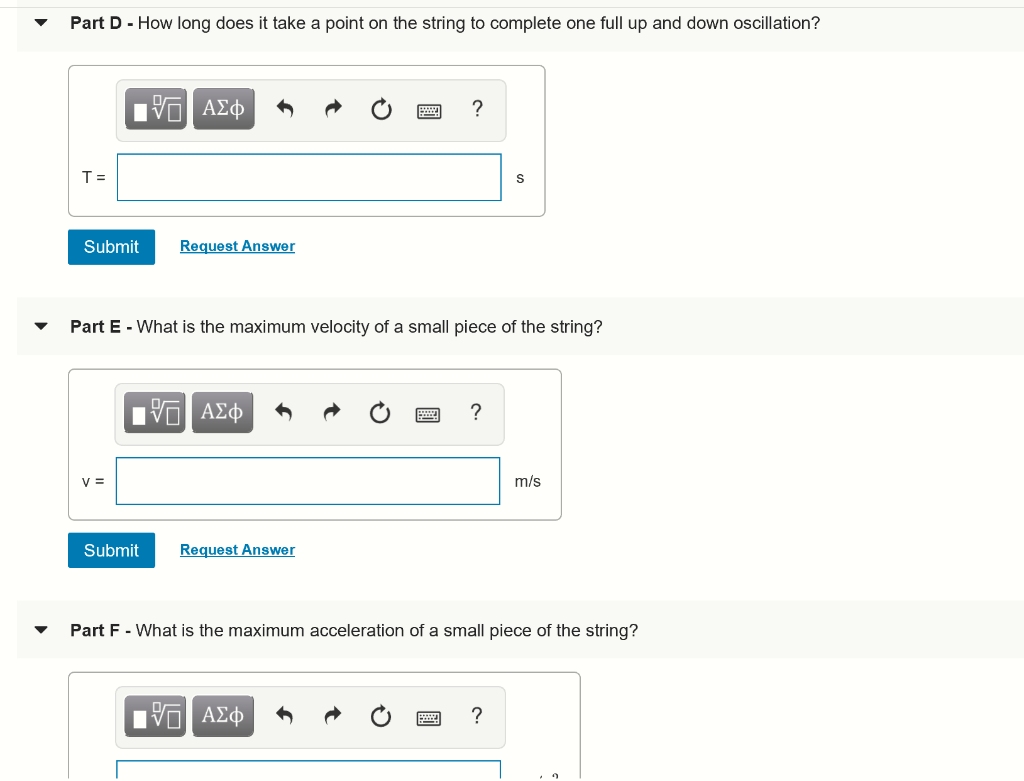Click Request Answer link for Part E

[238, 550]
